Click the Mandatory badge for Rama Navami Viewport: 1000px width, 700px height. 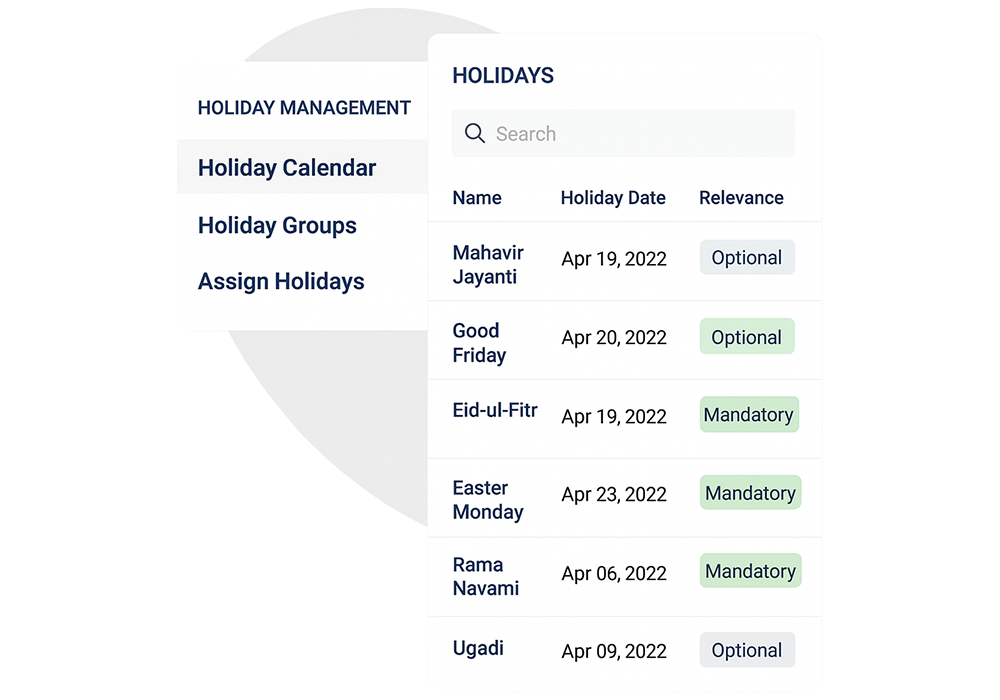pyautogui.click(x=750, y=571)
